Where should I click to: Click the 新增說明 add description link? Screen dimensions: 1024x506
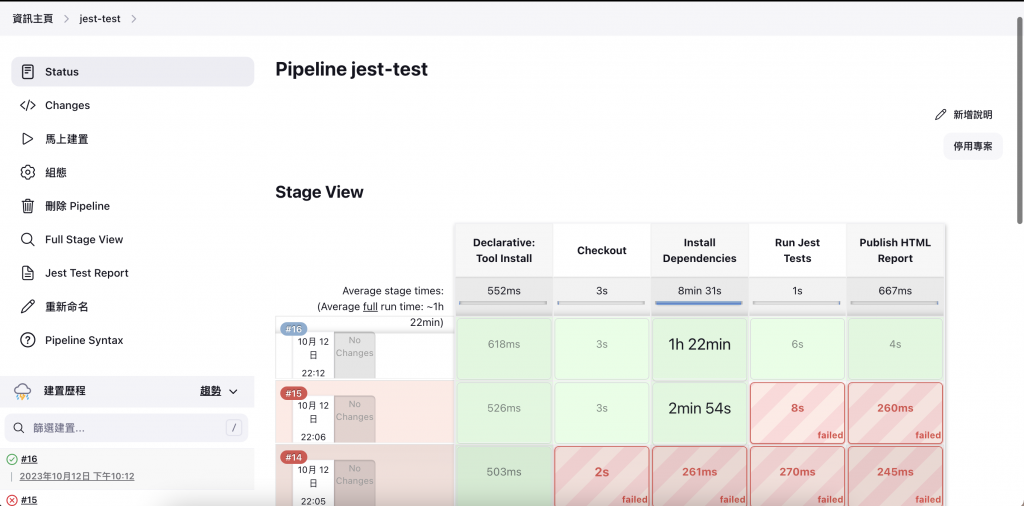964,115
